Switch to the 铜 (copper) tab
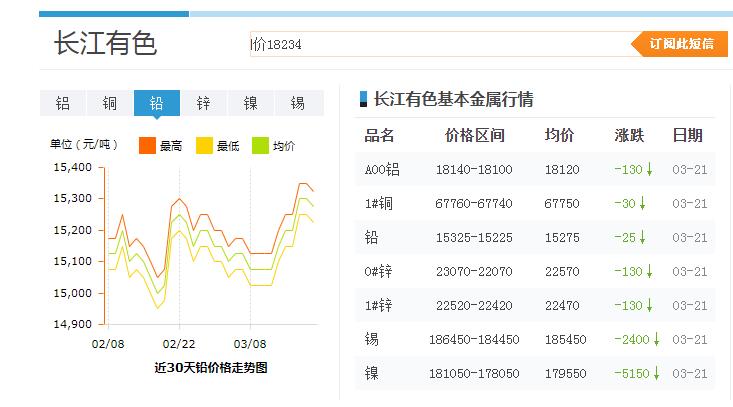 110,103
